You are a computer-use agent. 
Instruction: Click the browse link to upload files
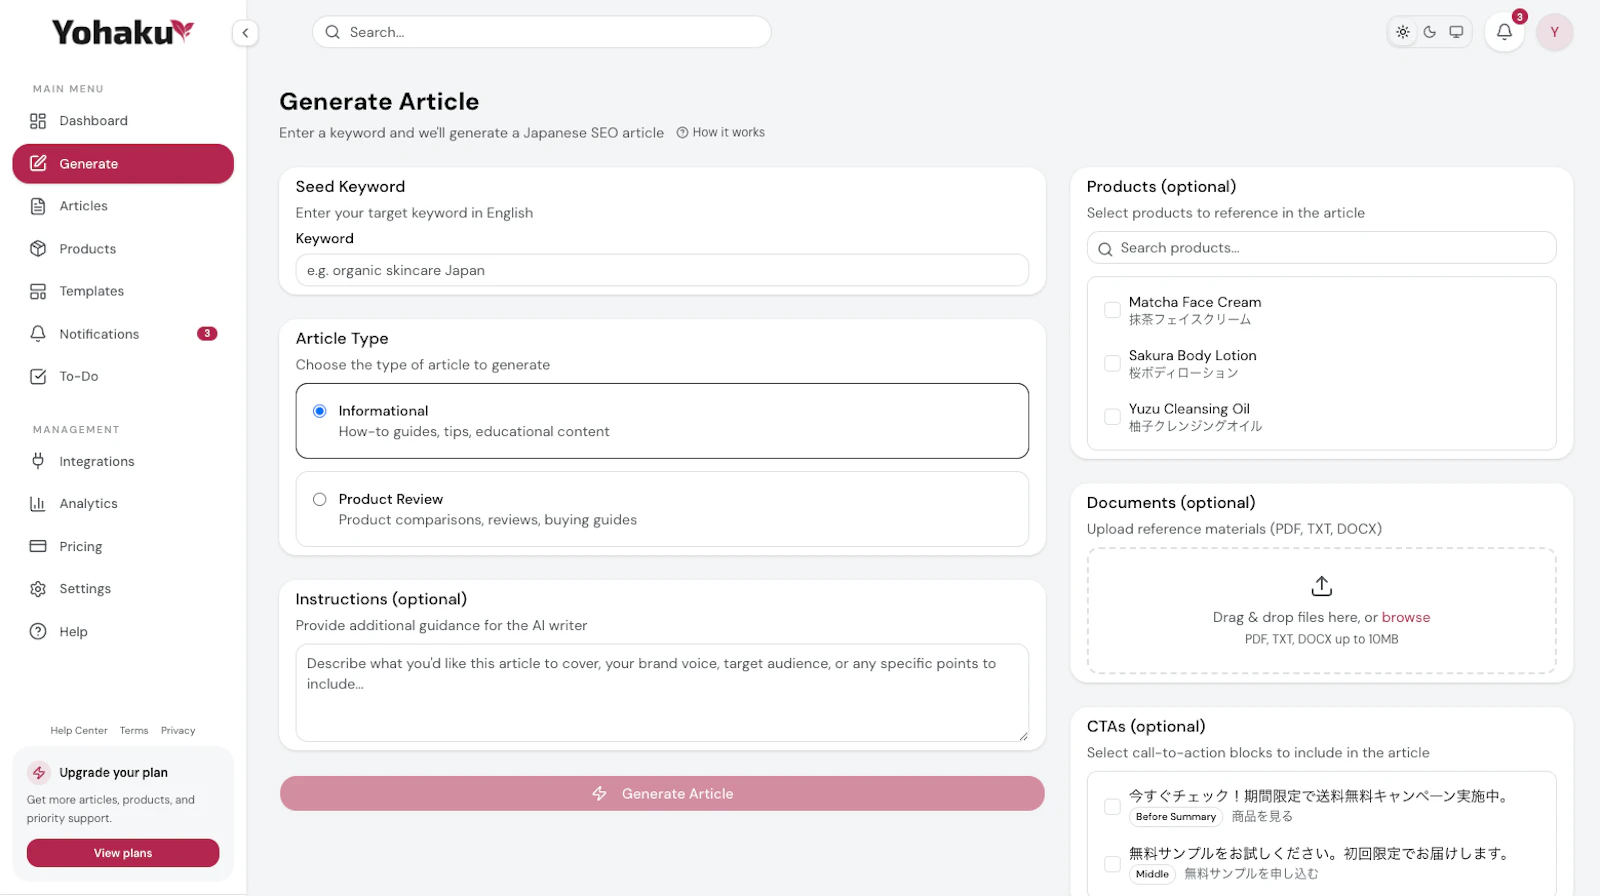(x=1406, y=617)
